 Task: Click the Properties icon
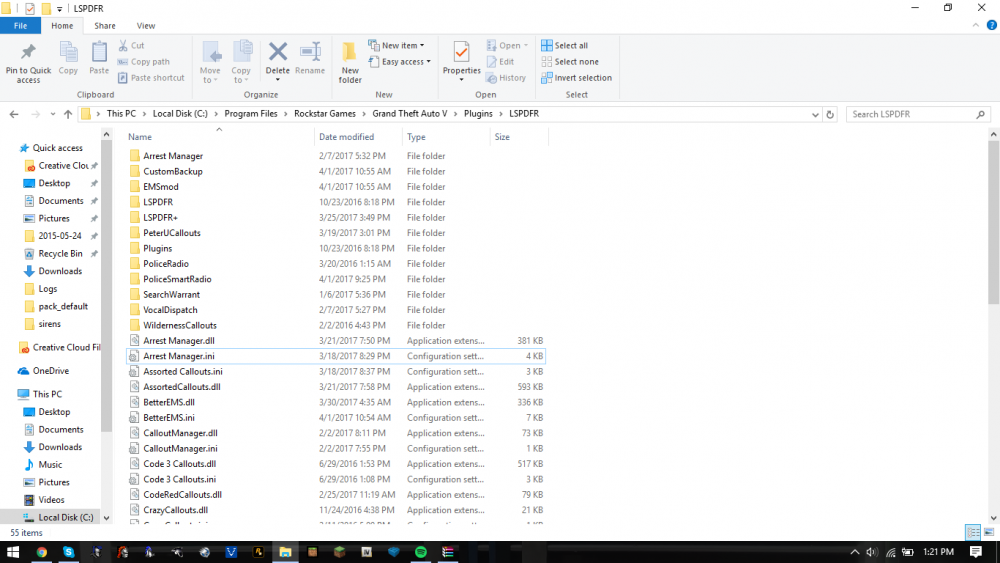(x=461, y=52)
